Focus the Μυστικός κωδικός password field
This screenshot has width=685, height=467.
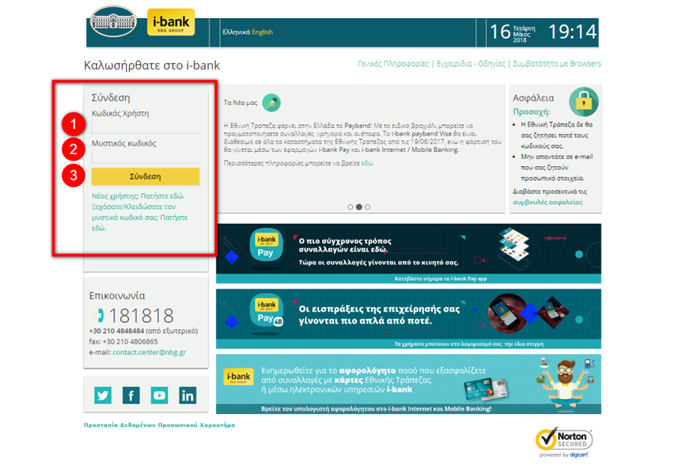point(145,156)
